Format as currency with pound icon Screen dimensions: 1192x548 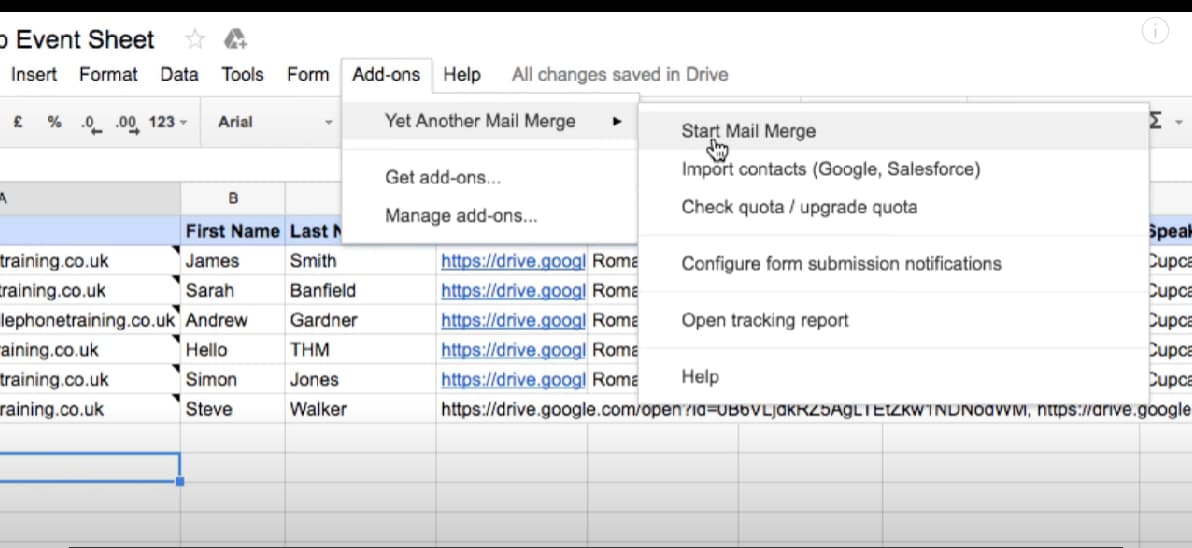point(17,122)
